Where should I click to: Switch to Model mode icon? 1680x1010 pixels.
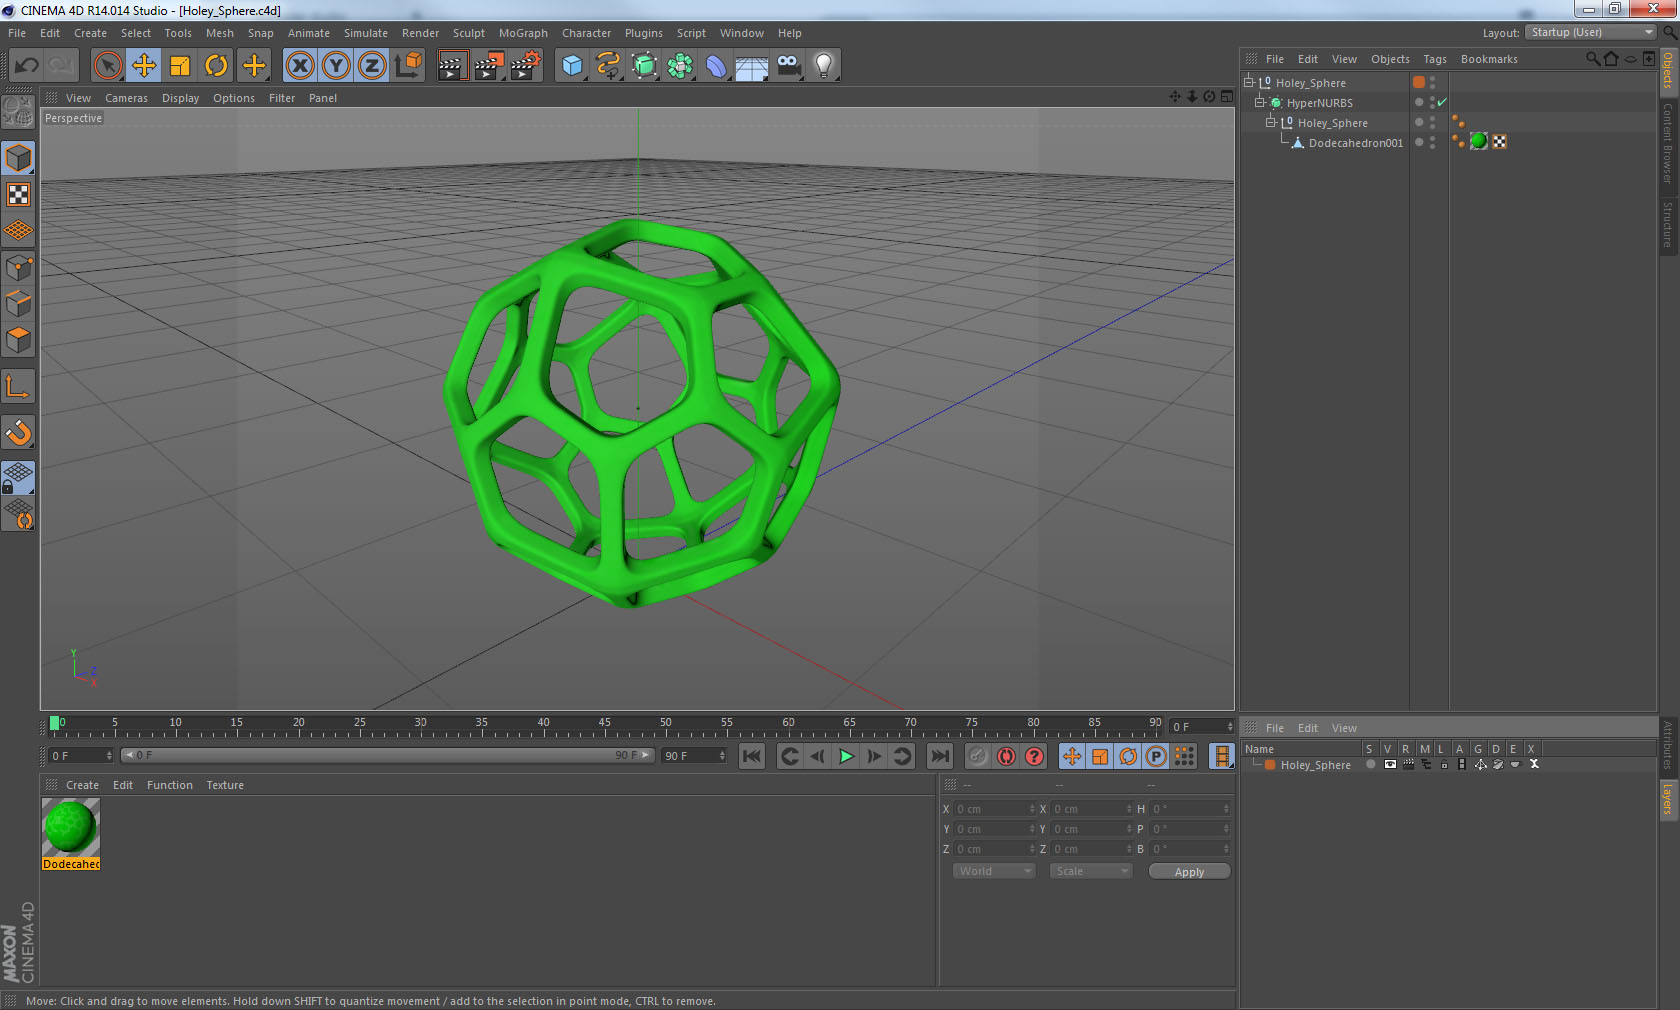[18, 158]
